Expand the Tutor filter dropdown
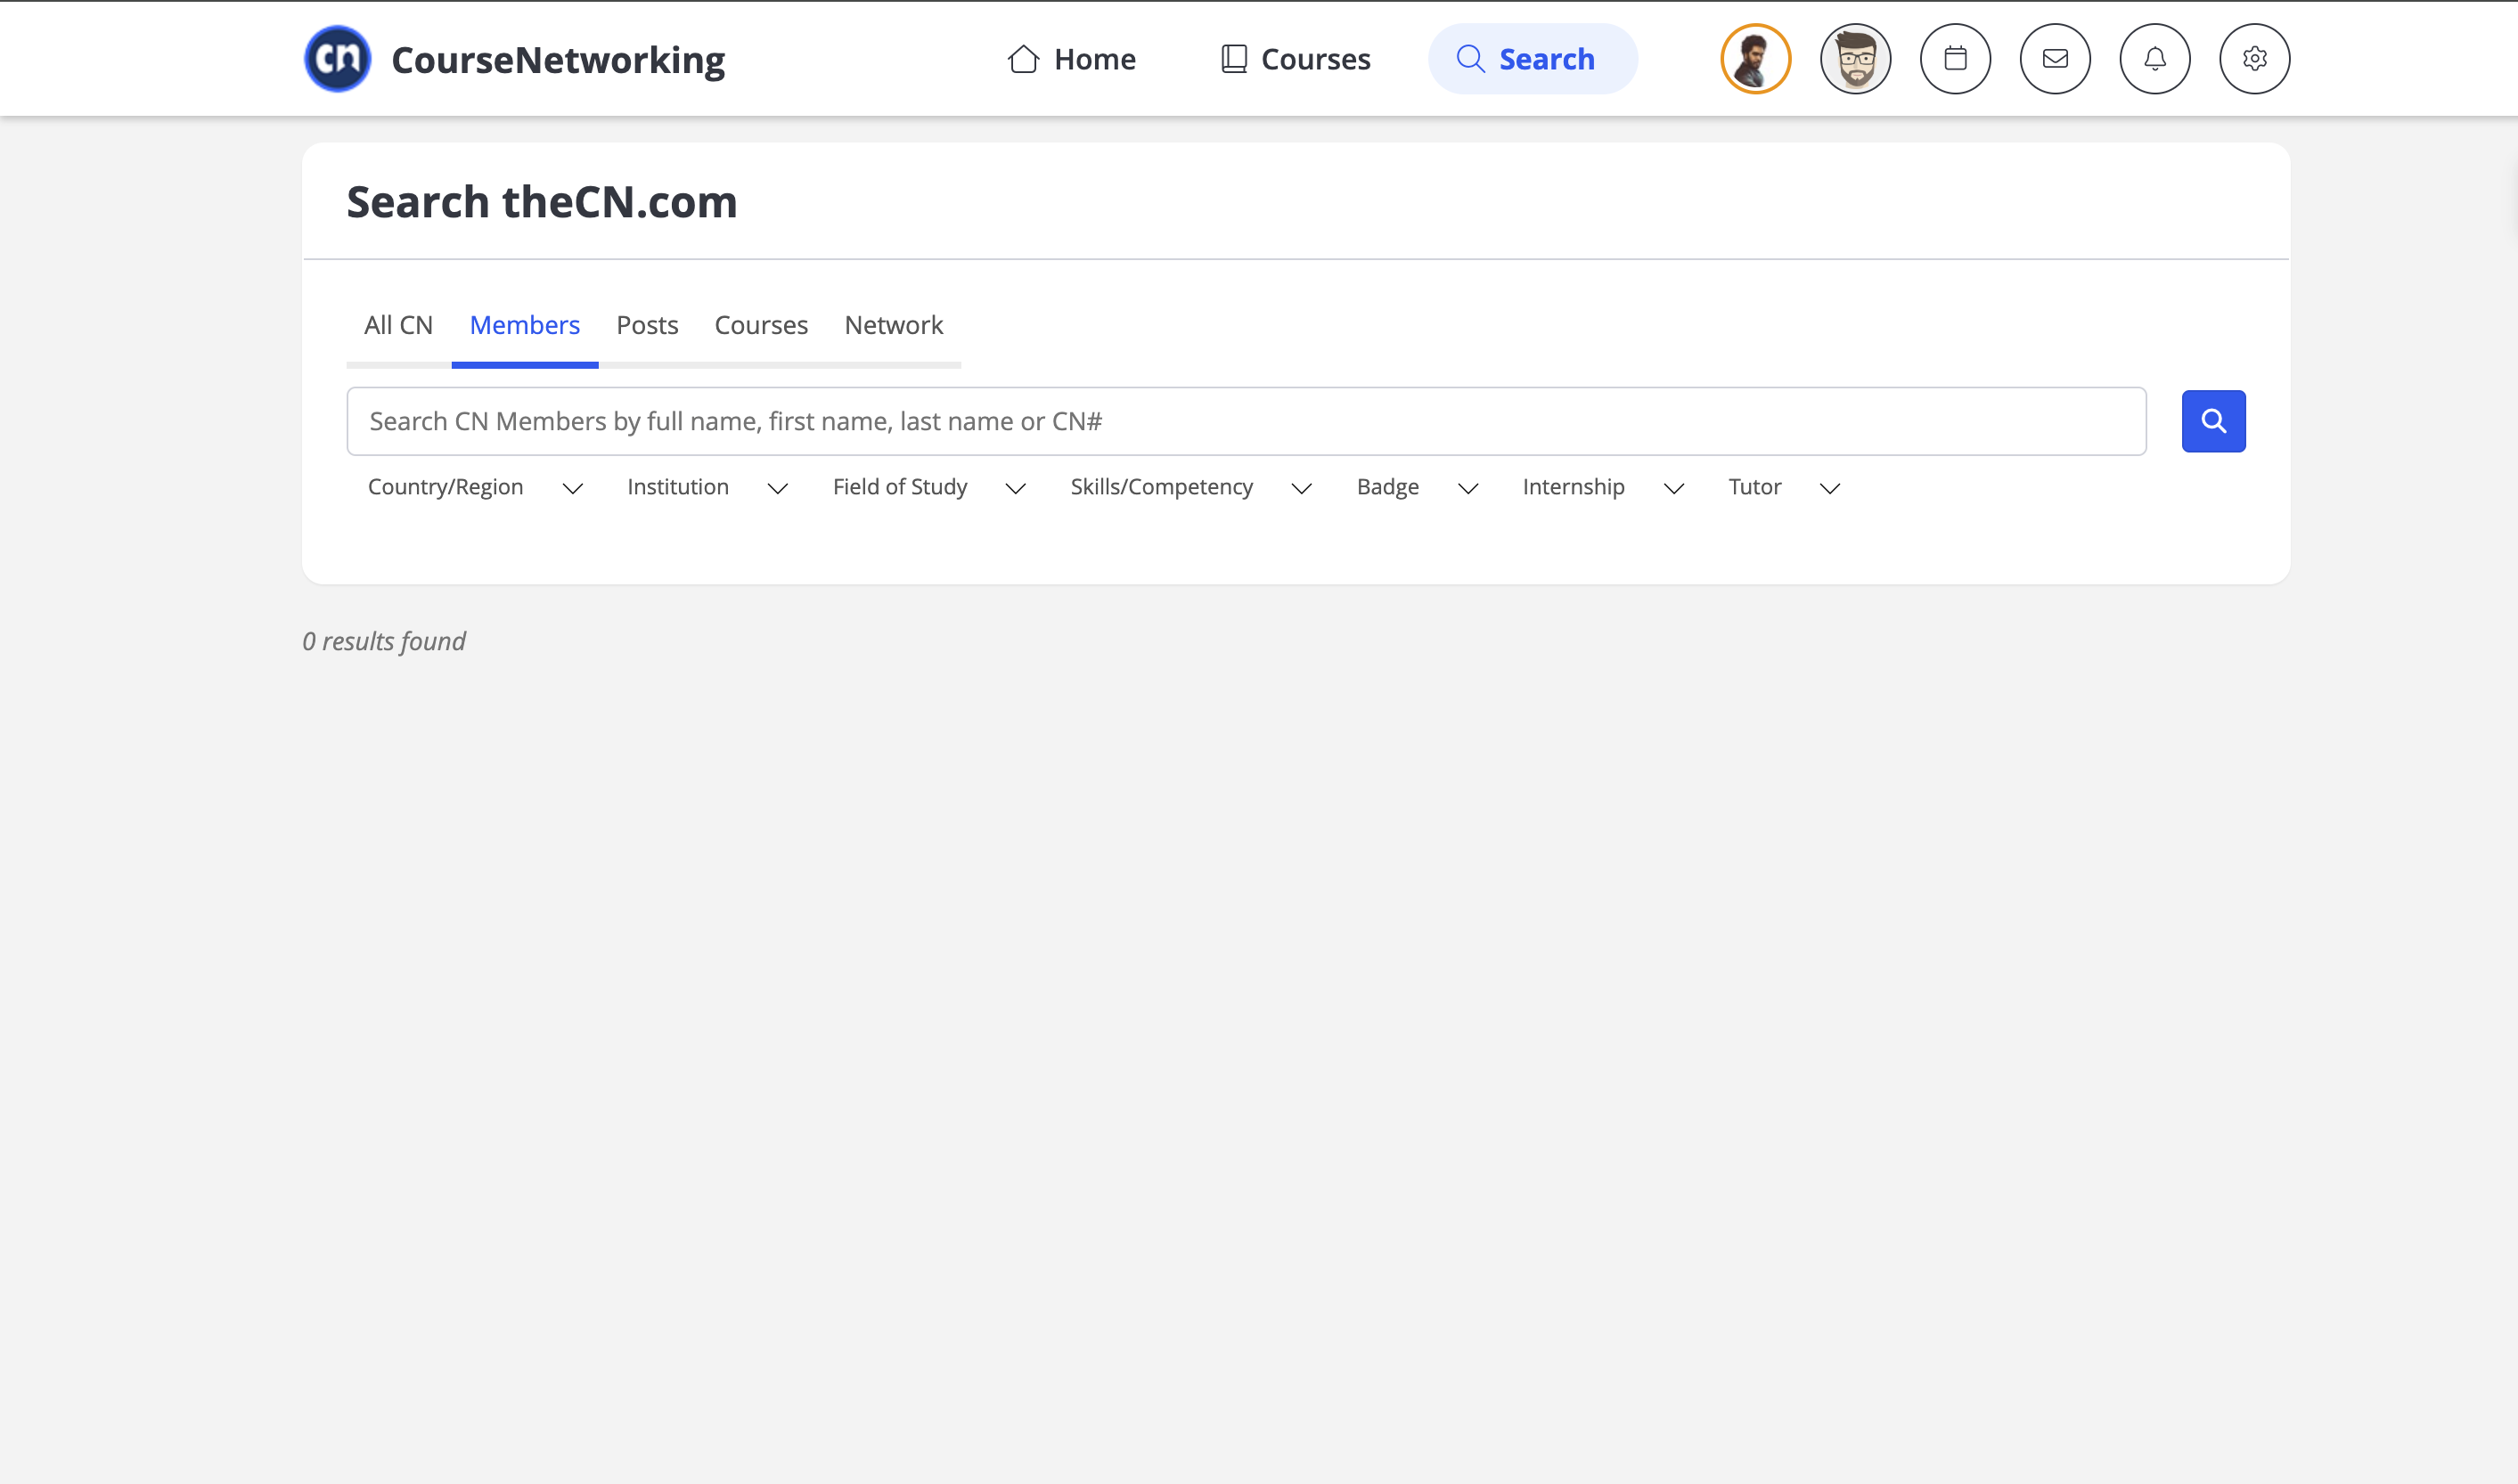The width and height of the screenshot is (2518, 1484). coord(1785,487)
